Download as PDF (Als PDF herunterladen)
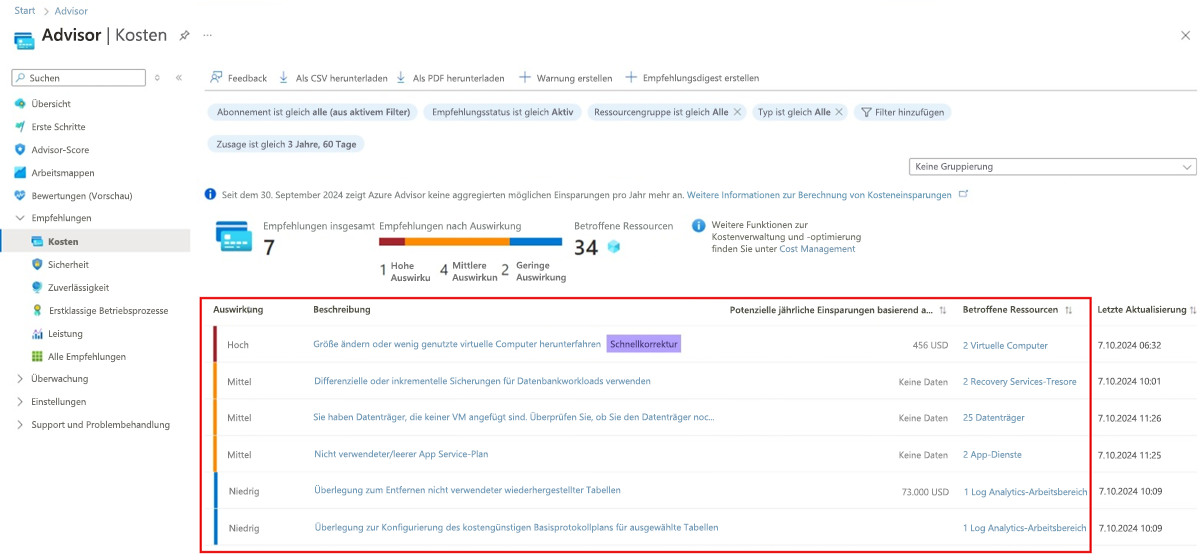The height and width of the screenshot is (557, 1200). point(450,78)
